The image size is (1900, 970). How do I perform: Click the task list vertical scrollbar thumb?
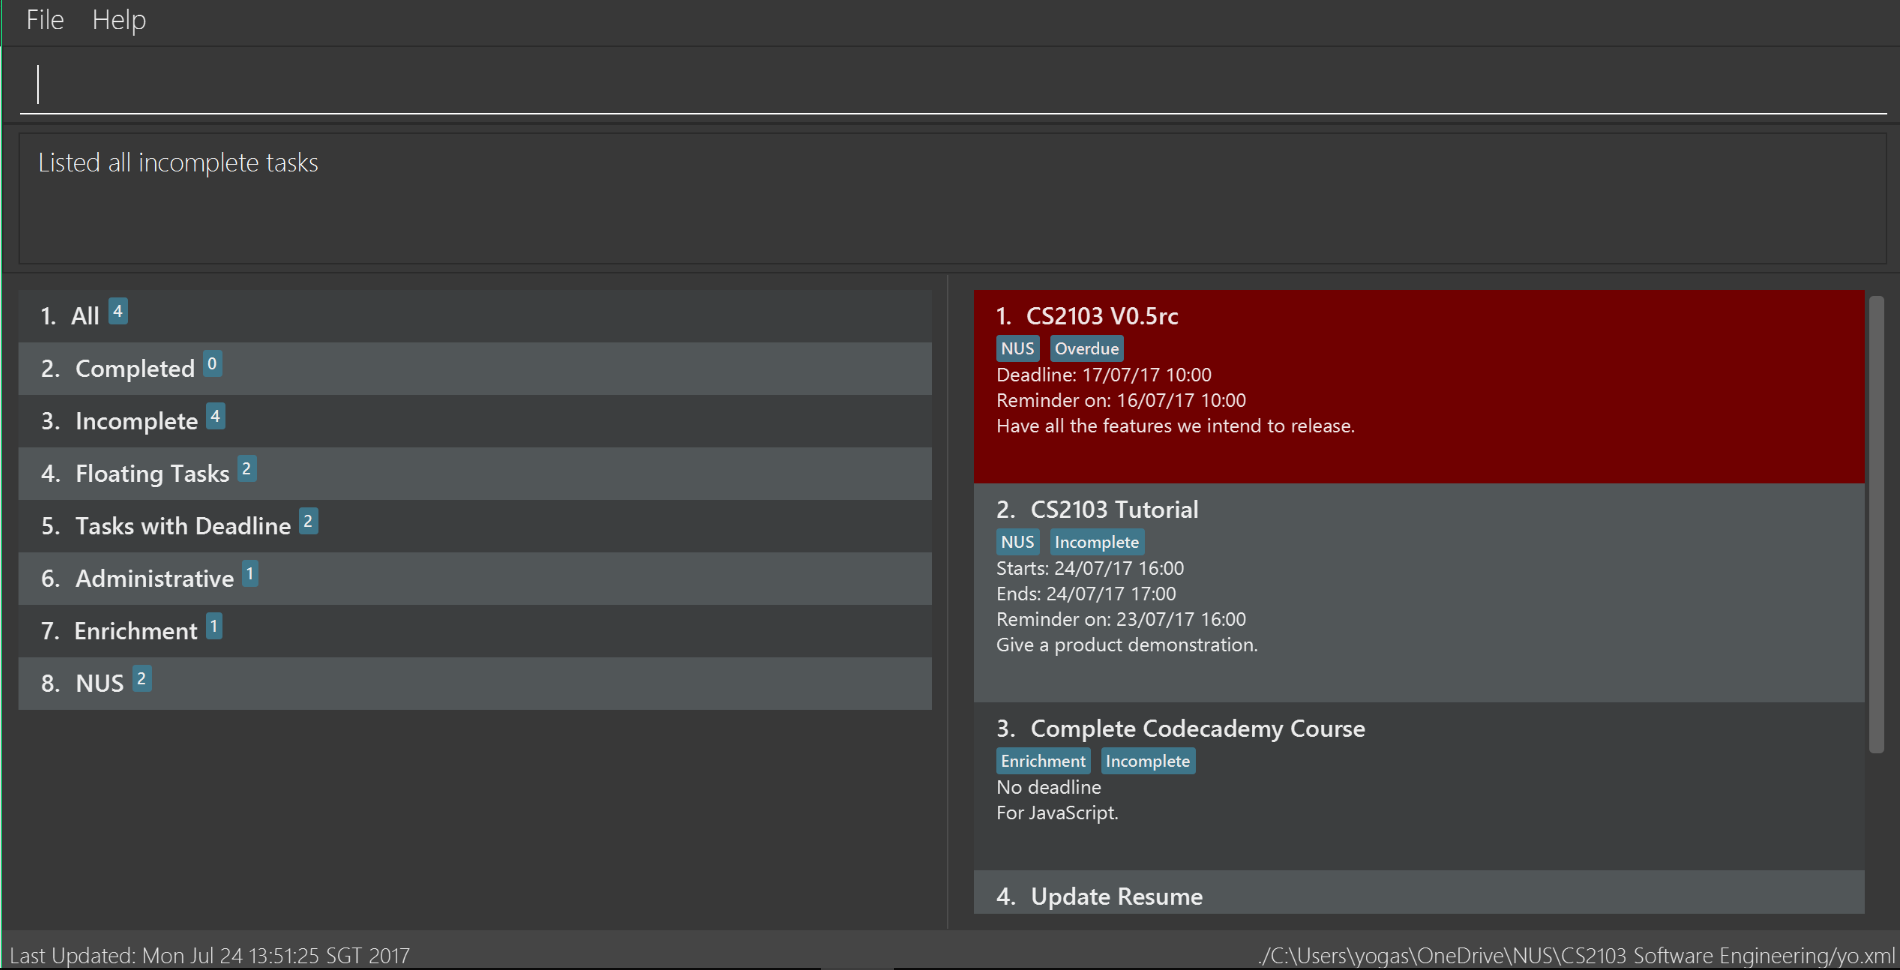tap(1876, 524)
